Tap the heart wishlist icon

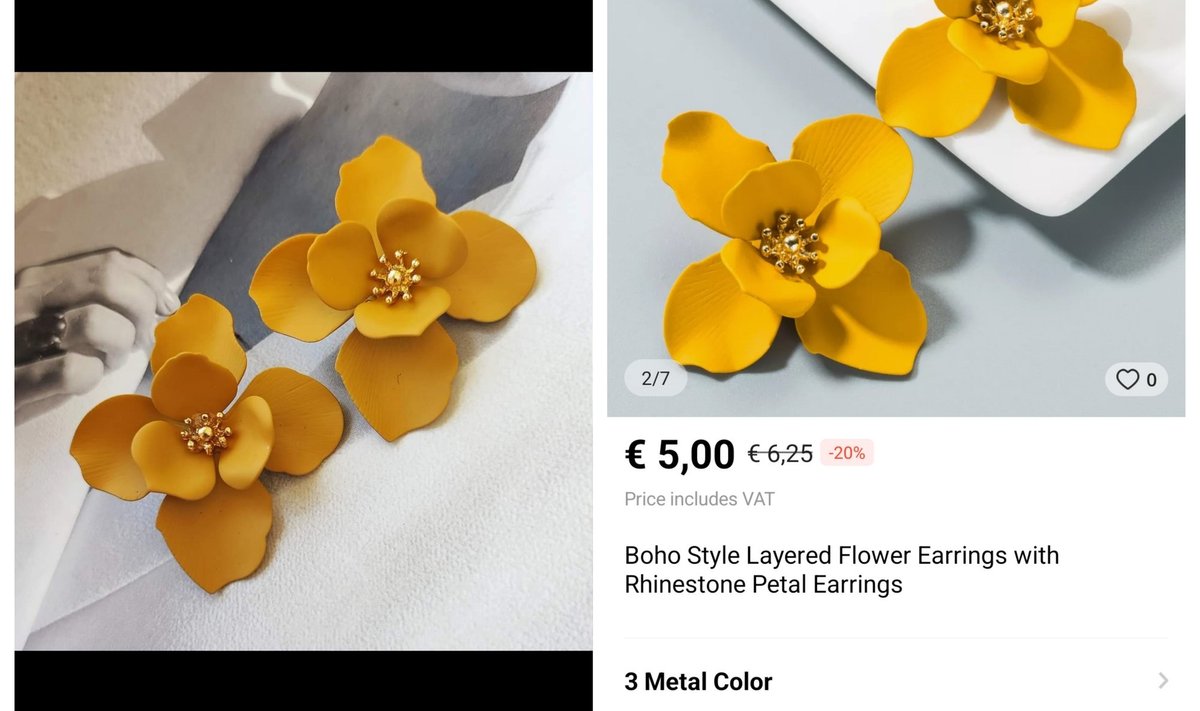pos(1127,380)
